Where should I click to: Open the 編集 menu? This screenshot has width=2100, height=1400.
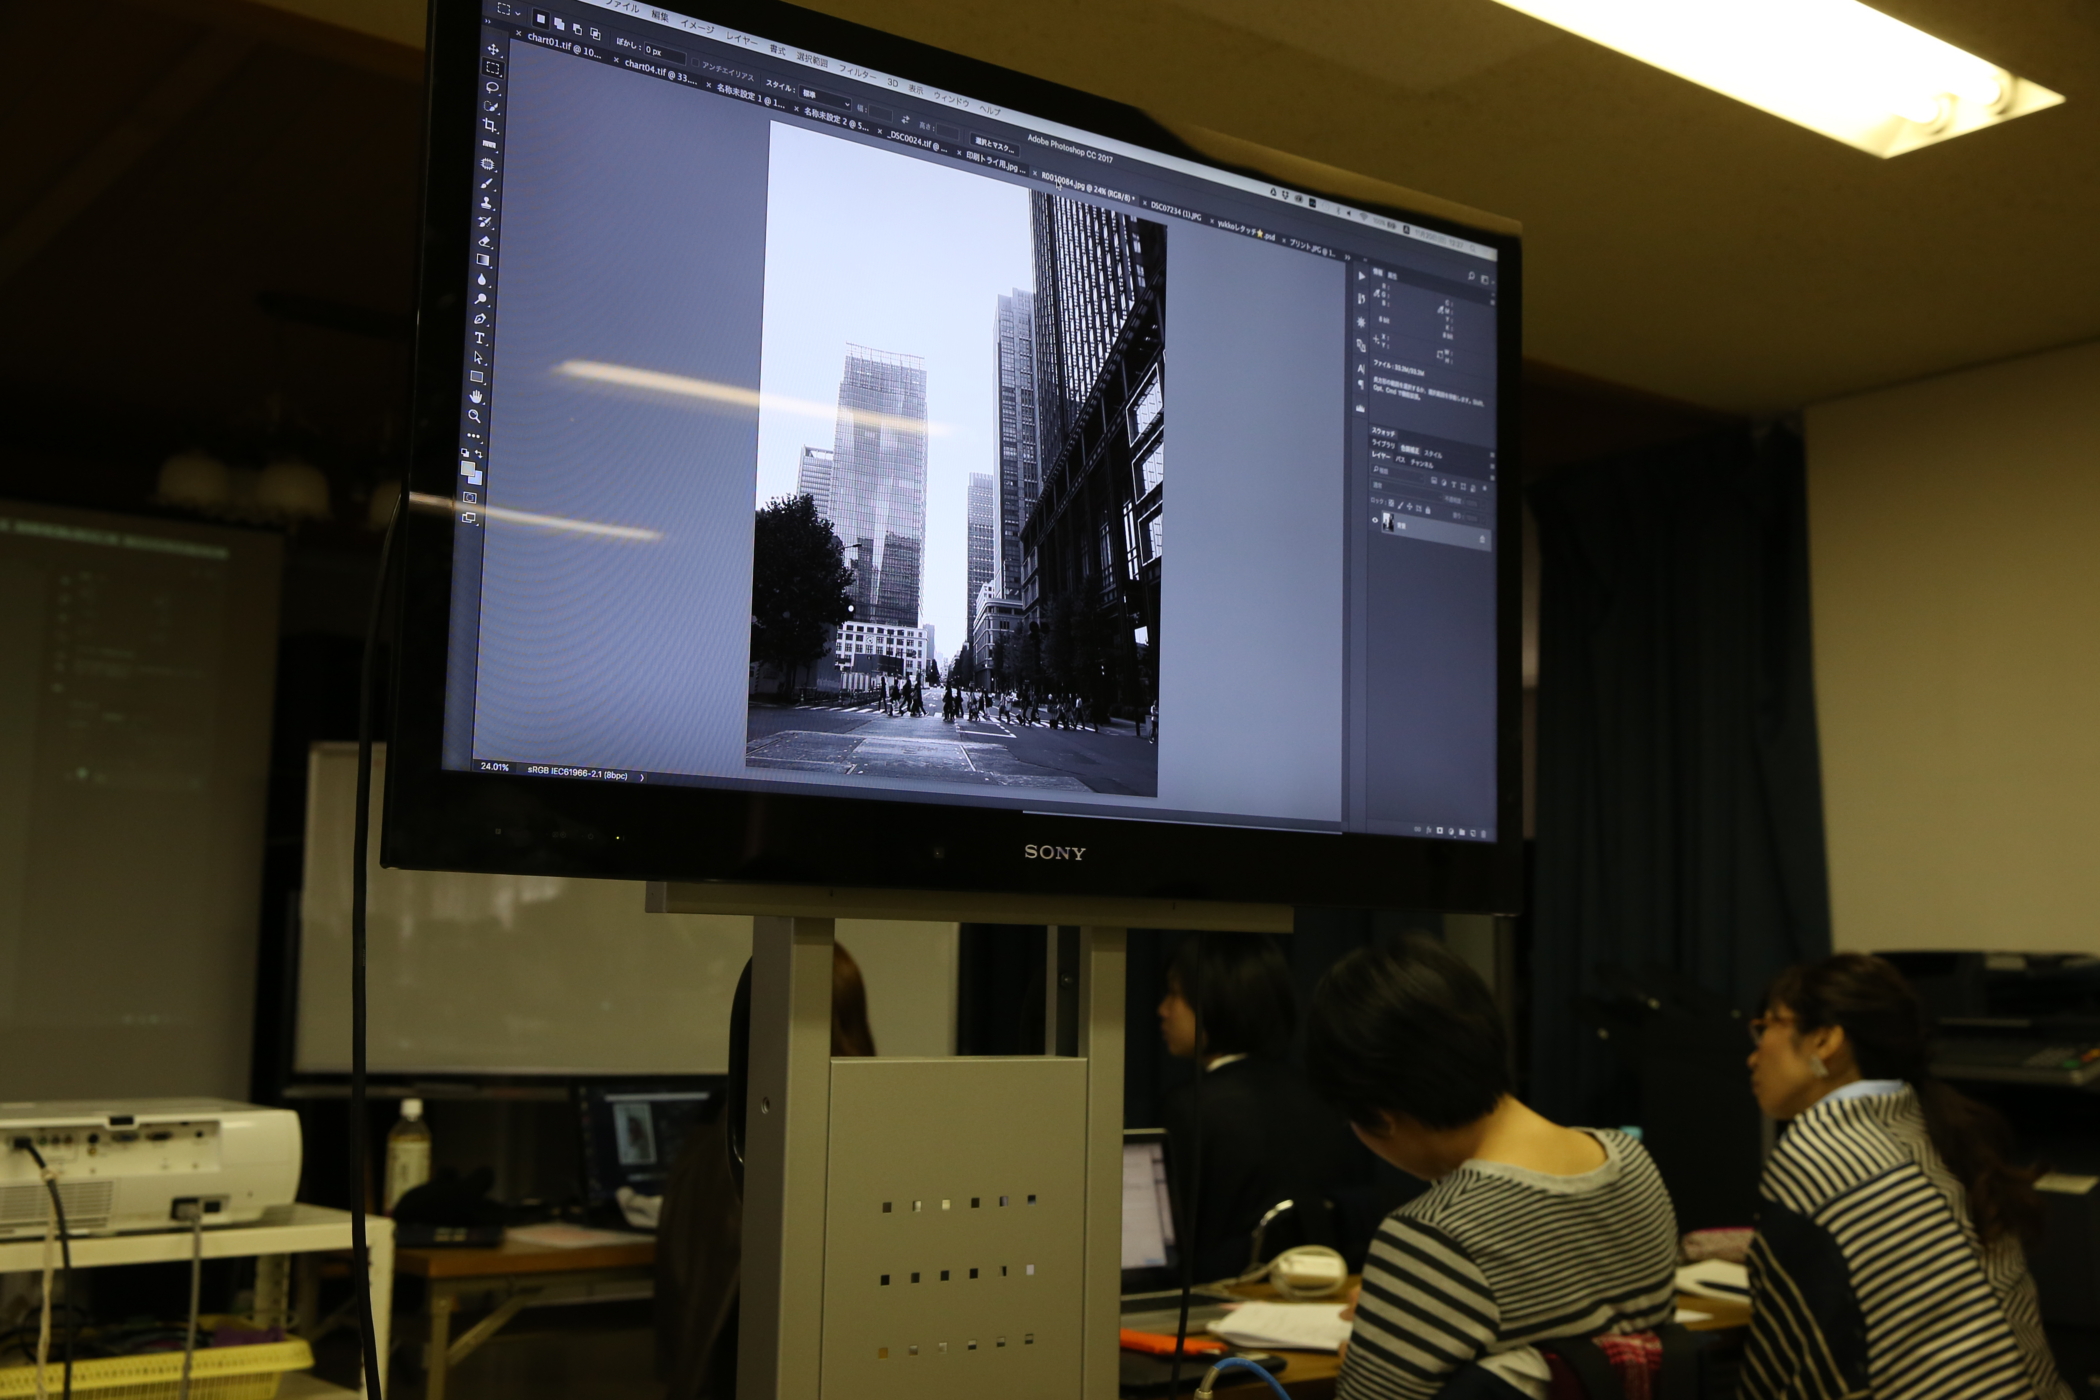tap(660, 16)
